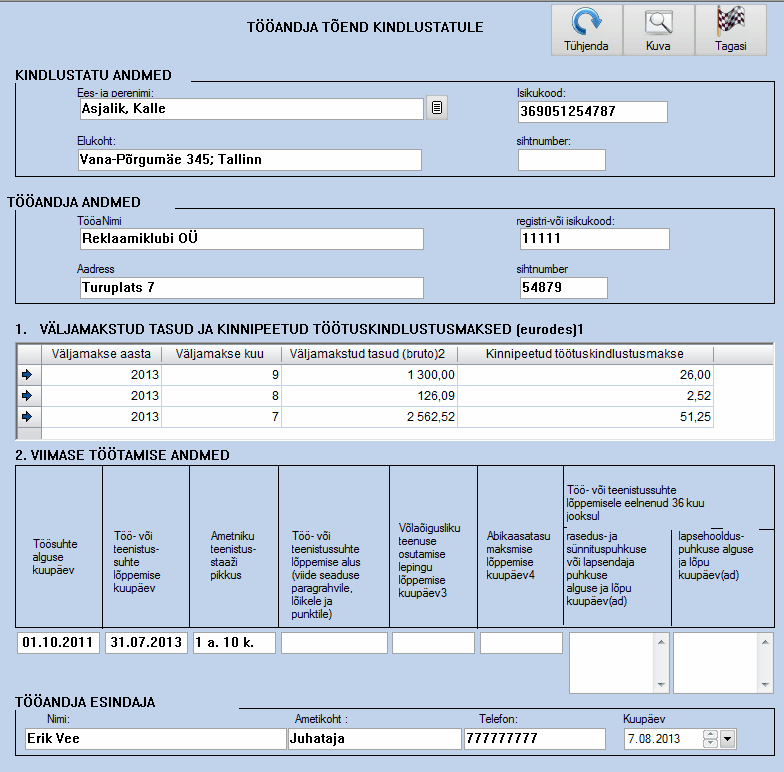Select the gross pay cell 2 562,52
The width and height of the screenshot is (784, 772).
click(x=369, y=416)
